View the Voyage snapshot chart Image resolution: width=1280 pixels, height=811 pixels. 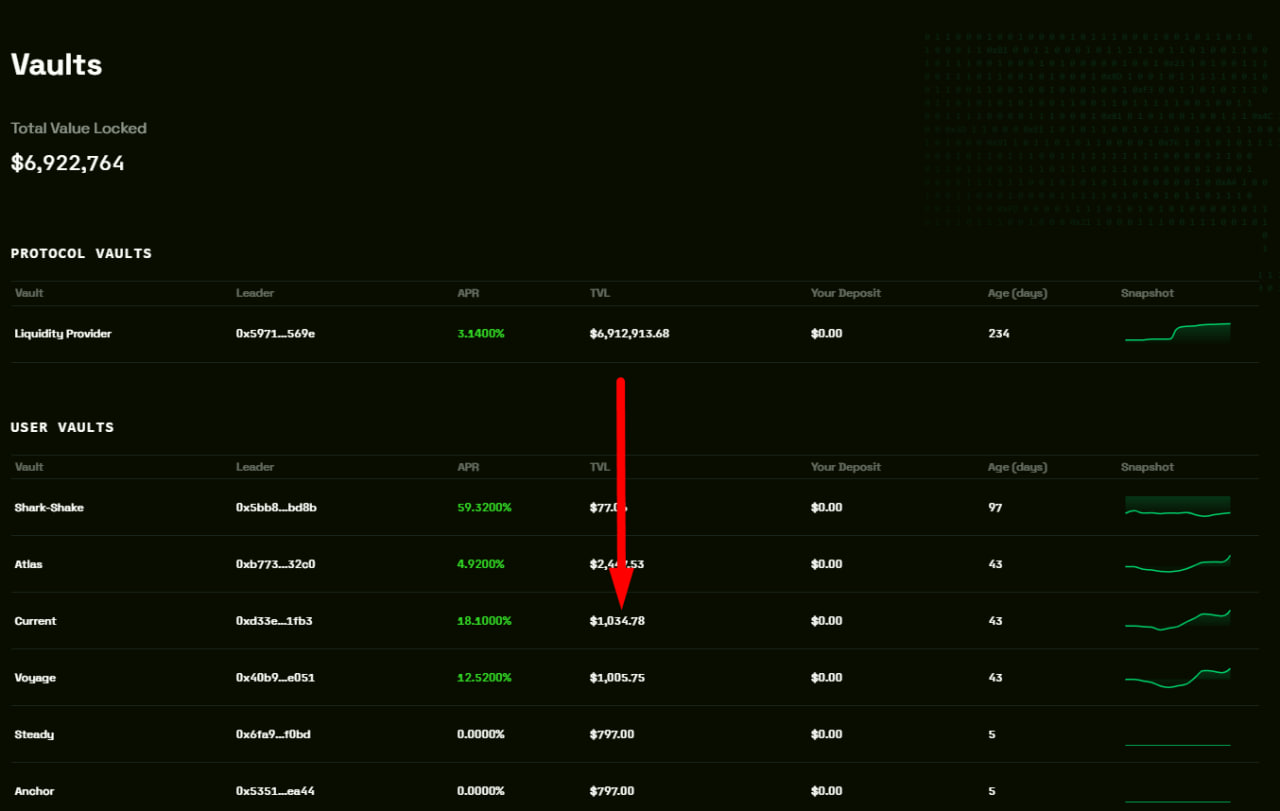click(1178, 677)
